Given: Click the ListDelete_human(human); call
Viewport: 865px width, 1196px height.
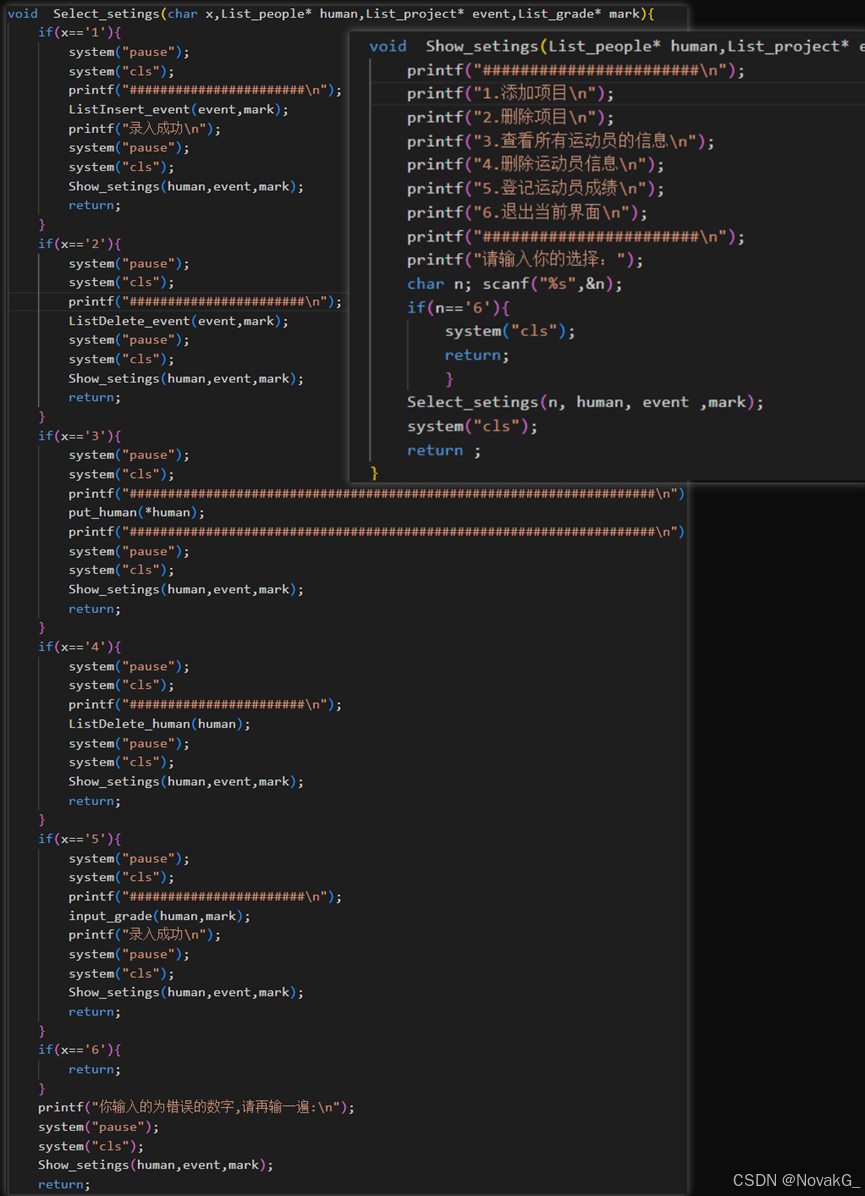Looking at the screenshot, I should pyautogui.click(x=159, y=724).
